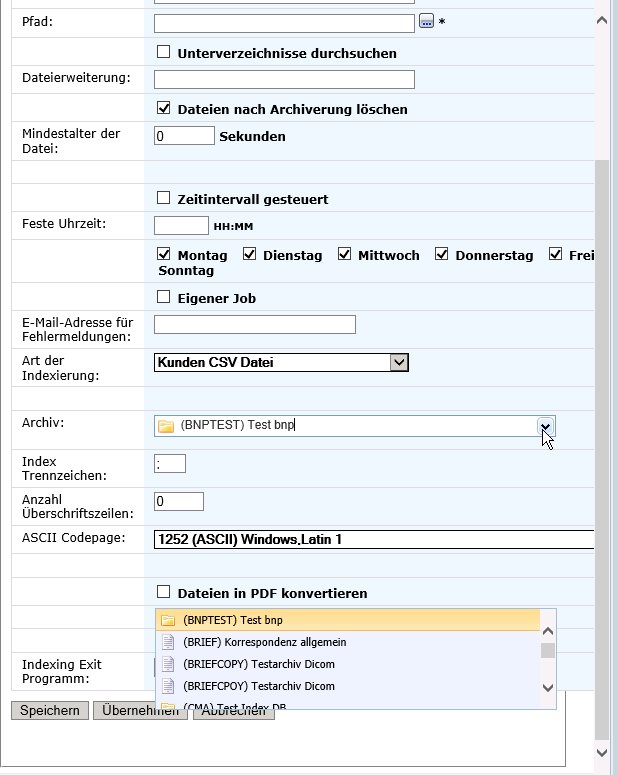
Task: Open ASCII Codepage dropdown
Action: (374, 539)
